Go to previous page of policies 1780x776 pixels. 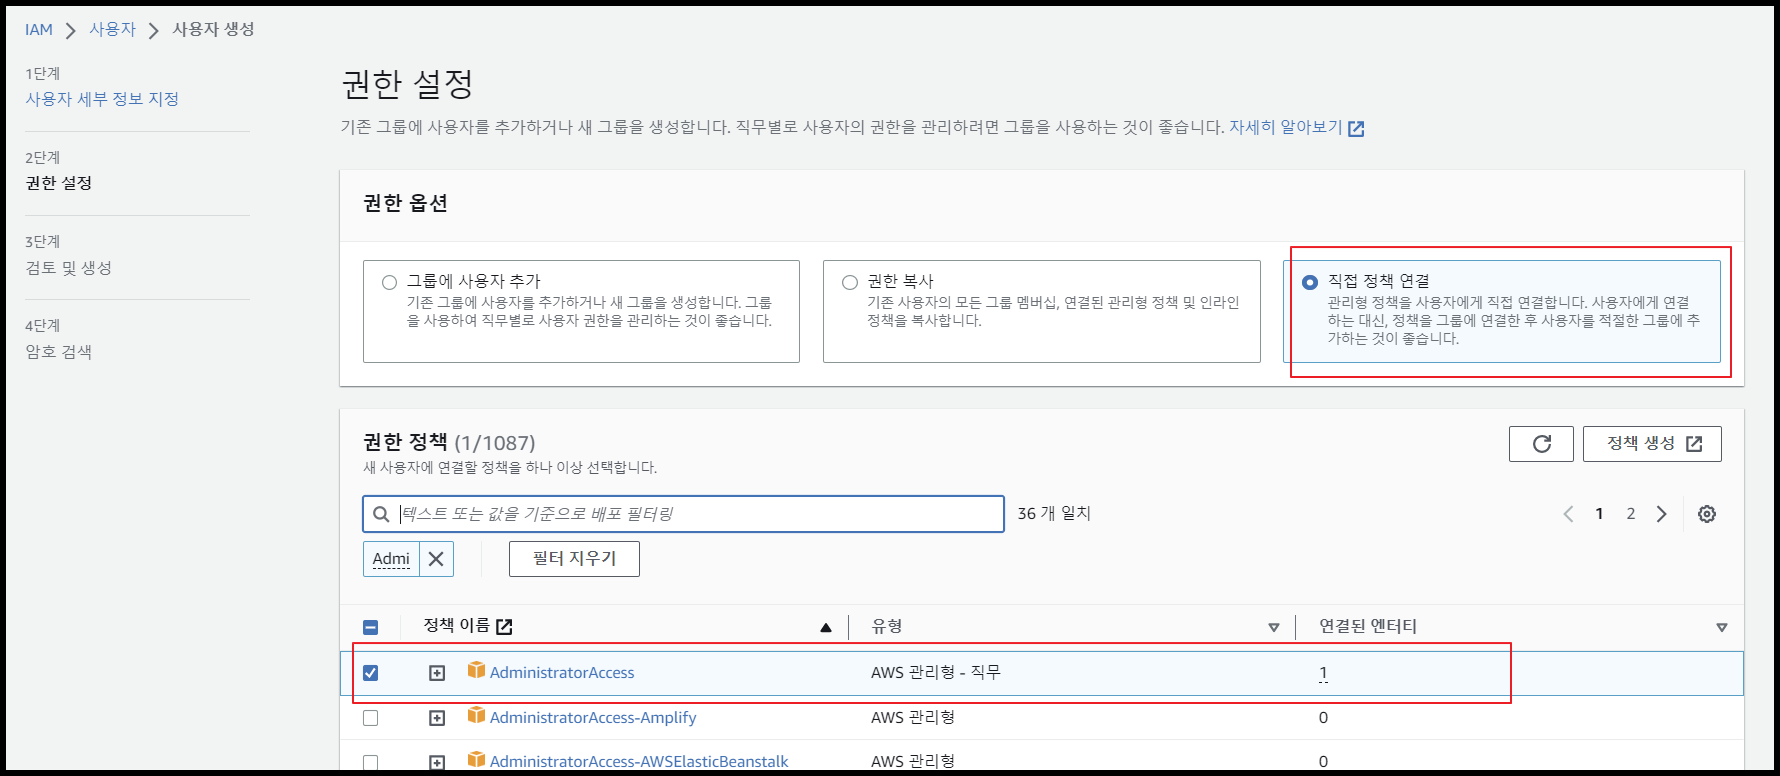1568,514
